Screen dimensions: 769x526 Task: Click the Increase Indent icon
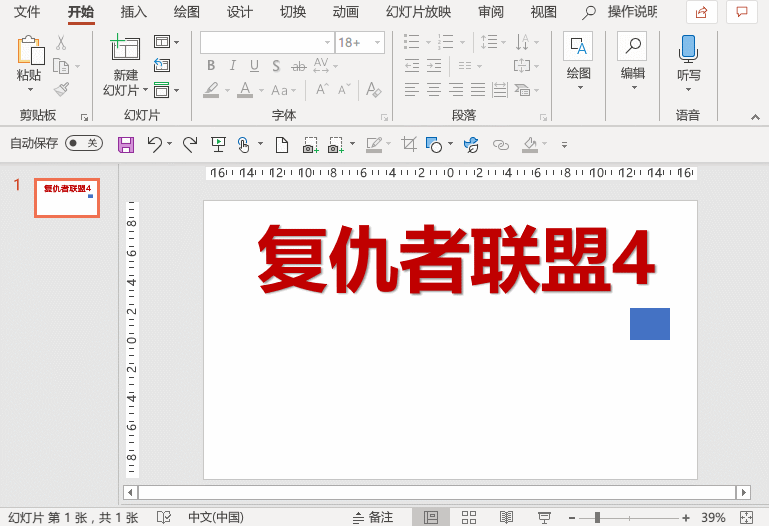coord(434,66)
